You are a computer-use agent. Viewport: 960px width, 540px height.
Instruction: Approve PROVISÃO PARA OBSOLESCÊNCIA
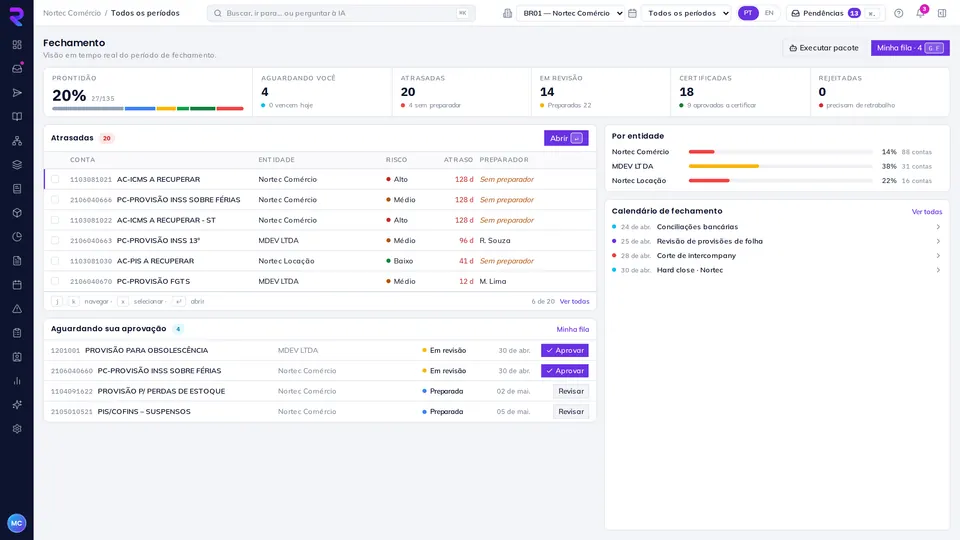[564, 350]
